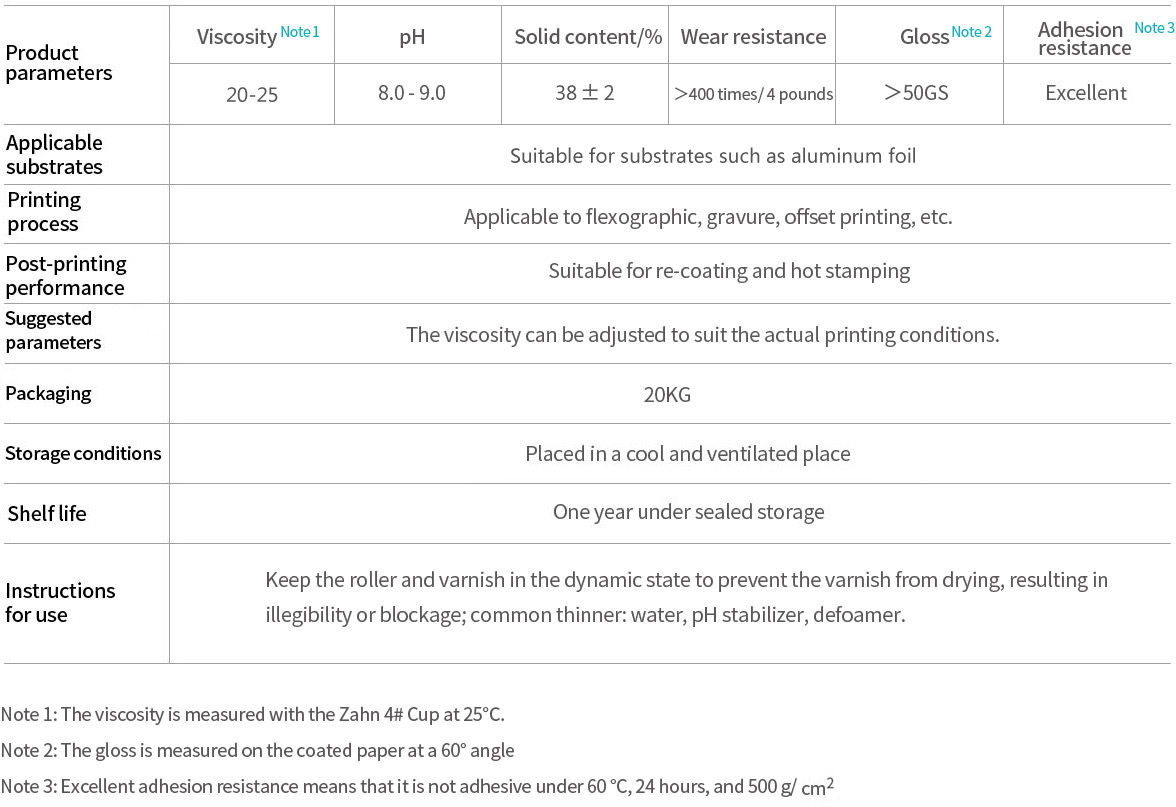
Task: Select the Viscosity column header
Action: pyautogui.click(x=237, y=37)
